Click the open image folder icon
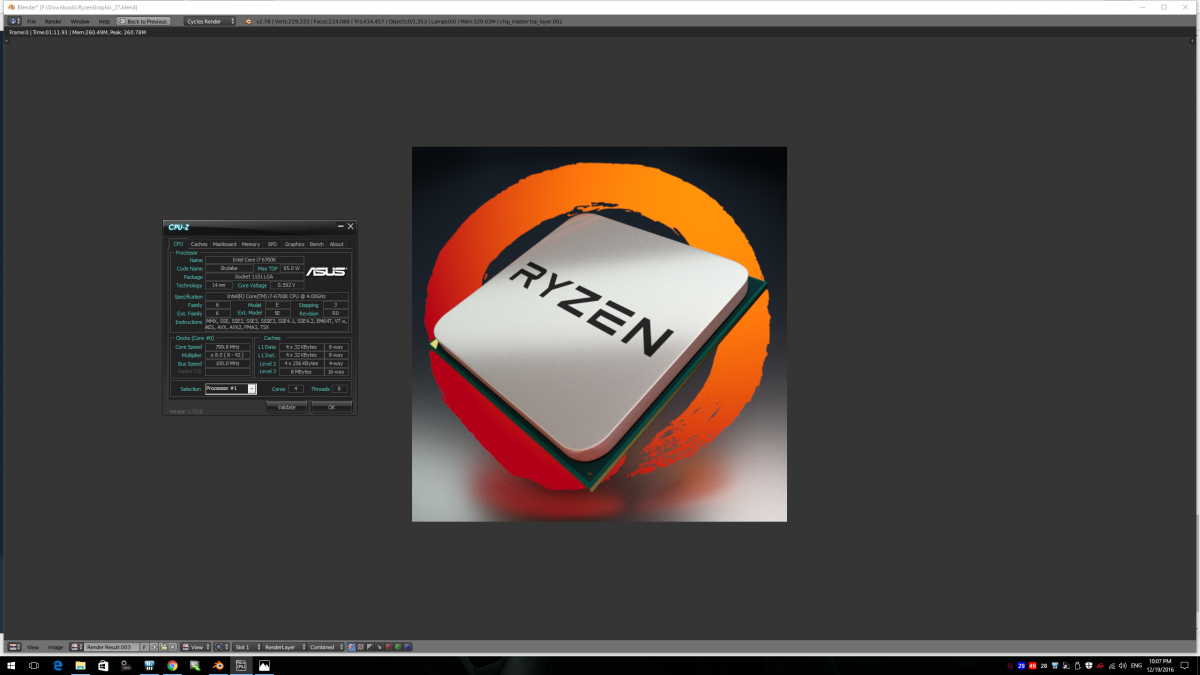 [x=163, y=647]
